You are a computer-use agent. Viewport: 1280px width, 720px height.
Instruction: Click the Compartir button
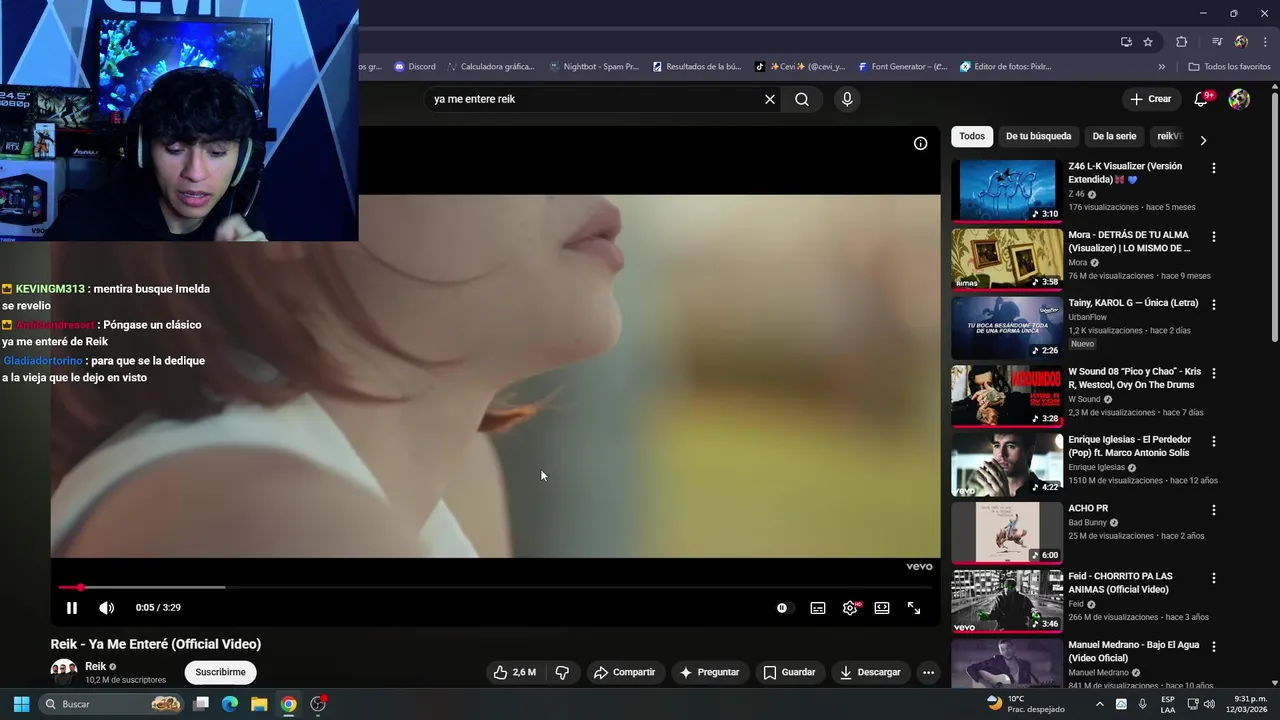click(624, 672)
